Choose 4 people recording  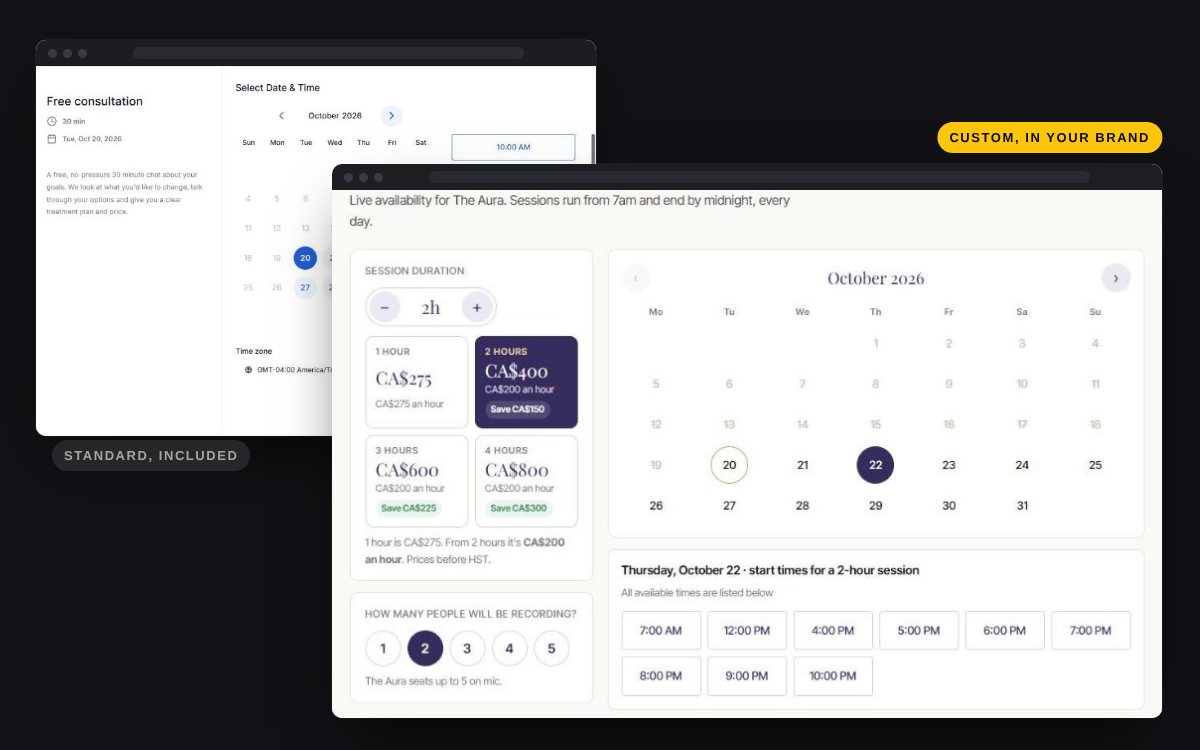(509, 649)
